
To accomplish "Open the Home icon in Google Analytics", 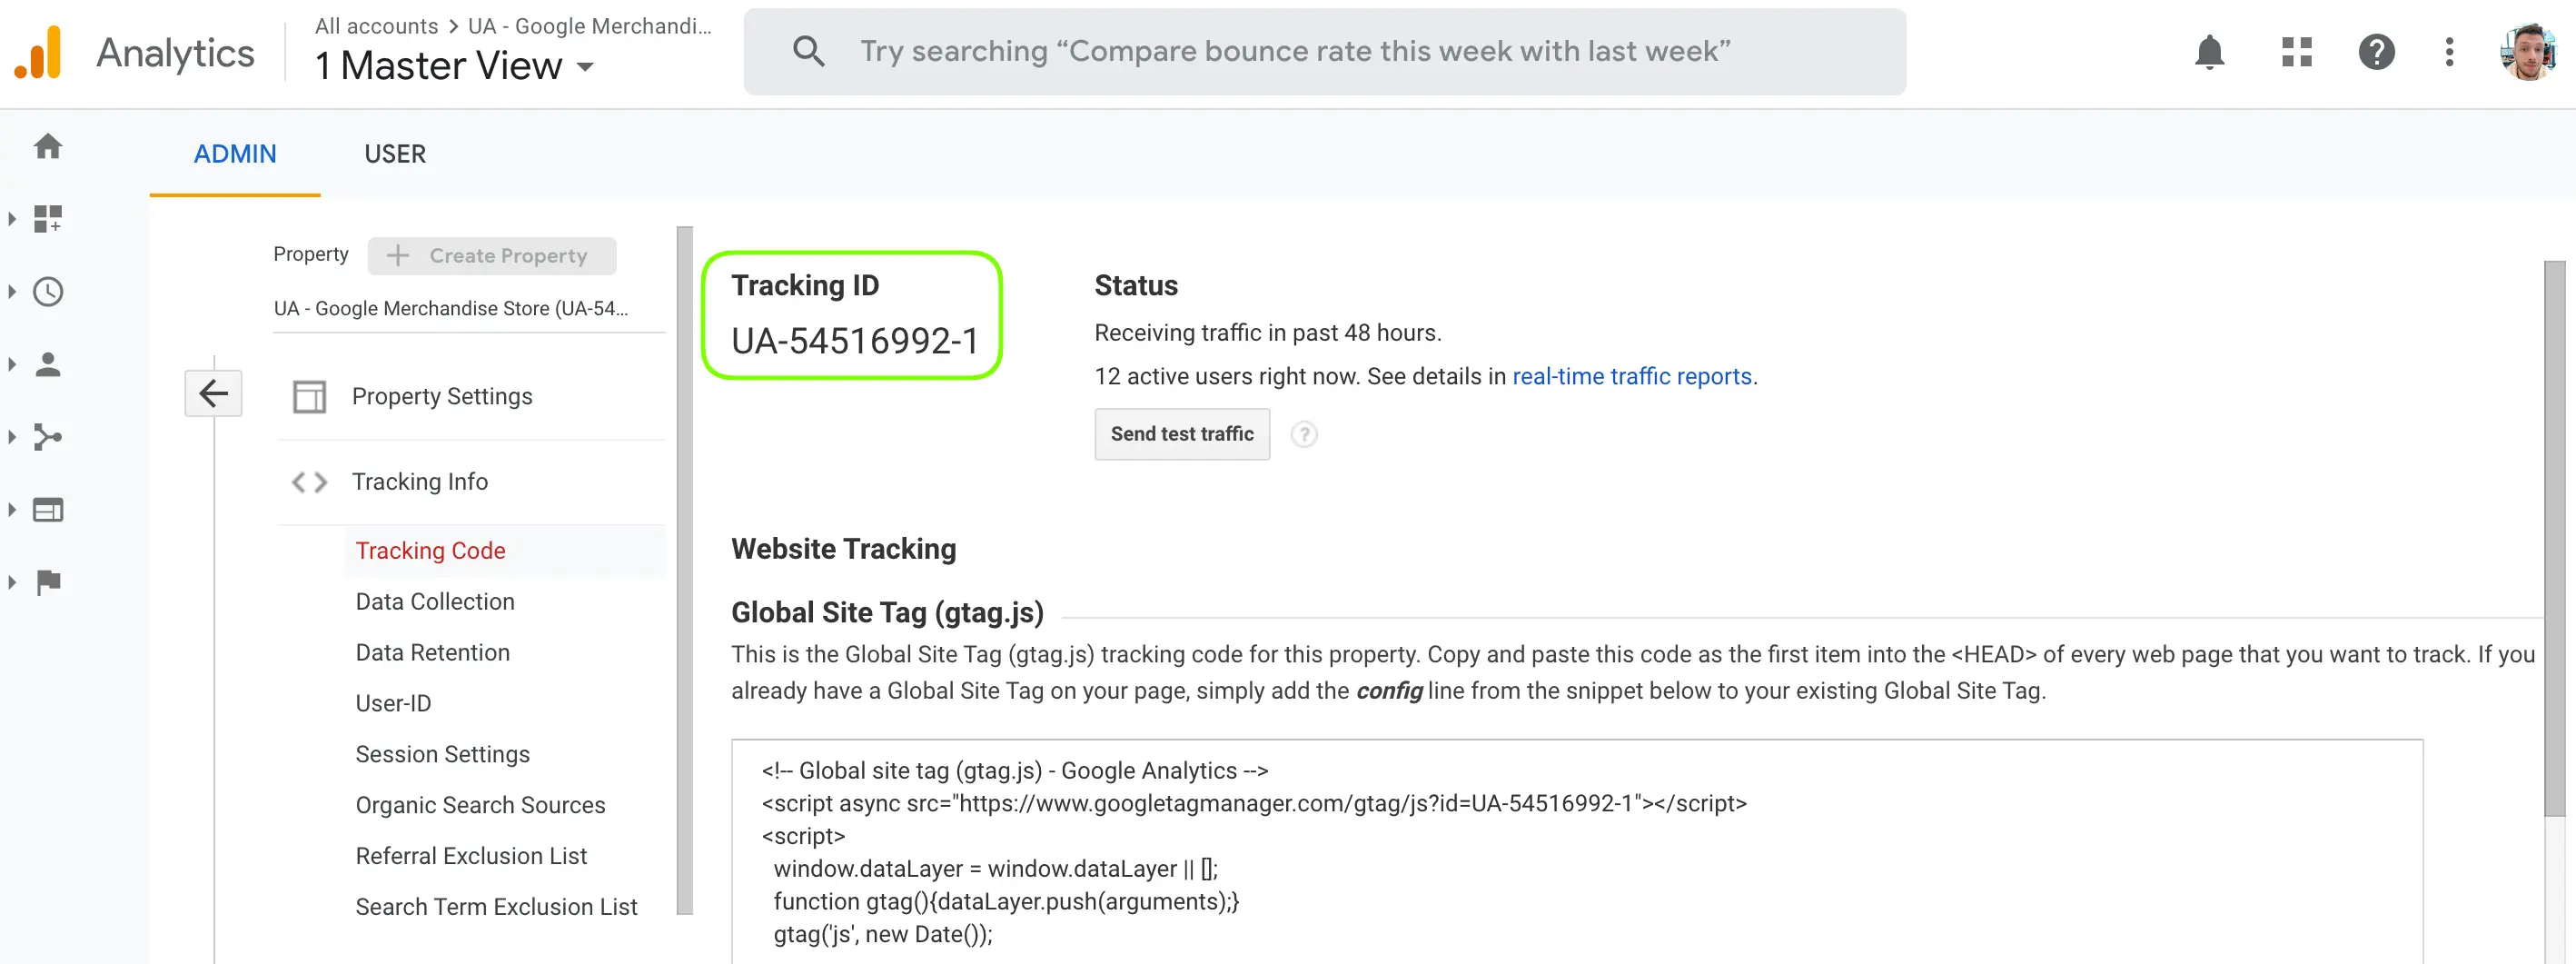I will tap(48, 146).
